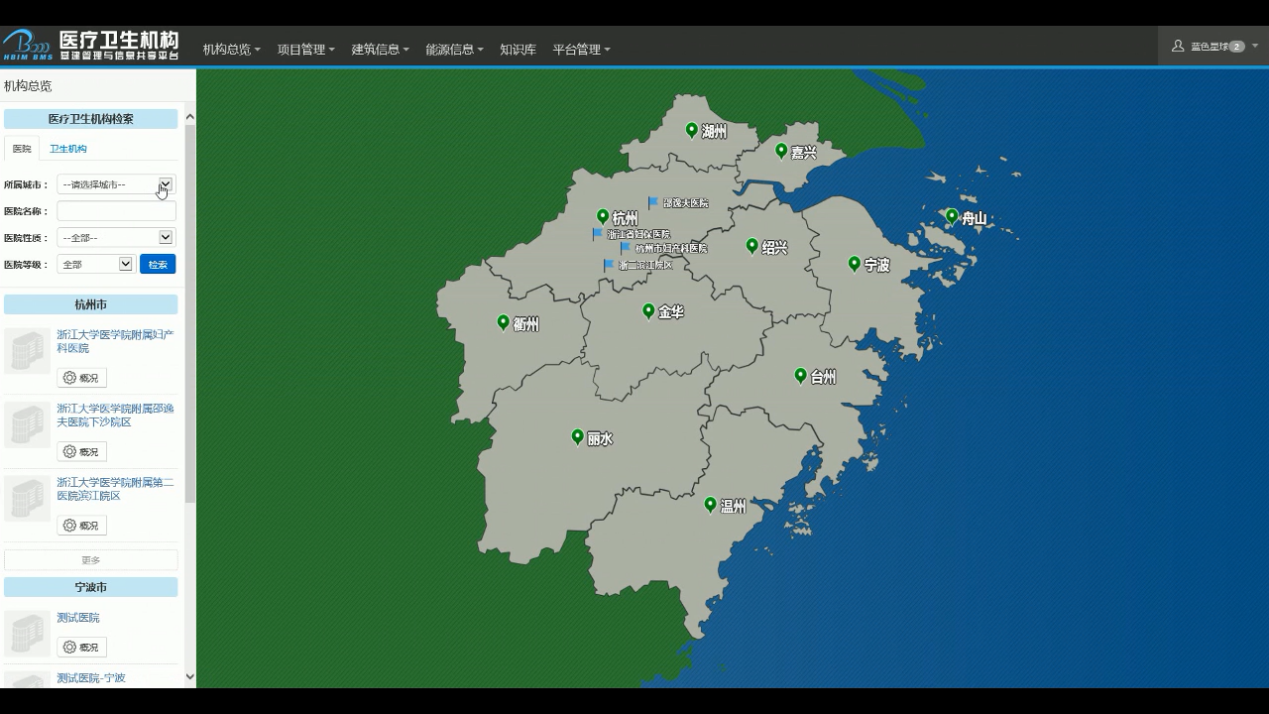Click the 医院名称 text input field

116,211
